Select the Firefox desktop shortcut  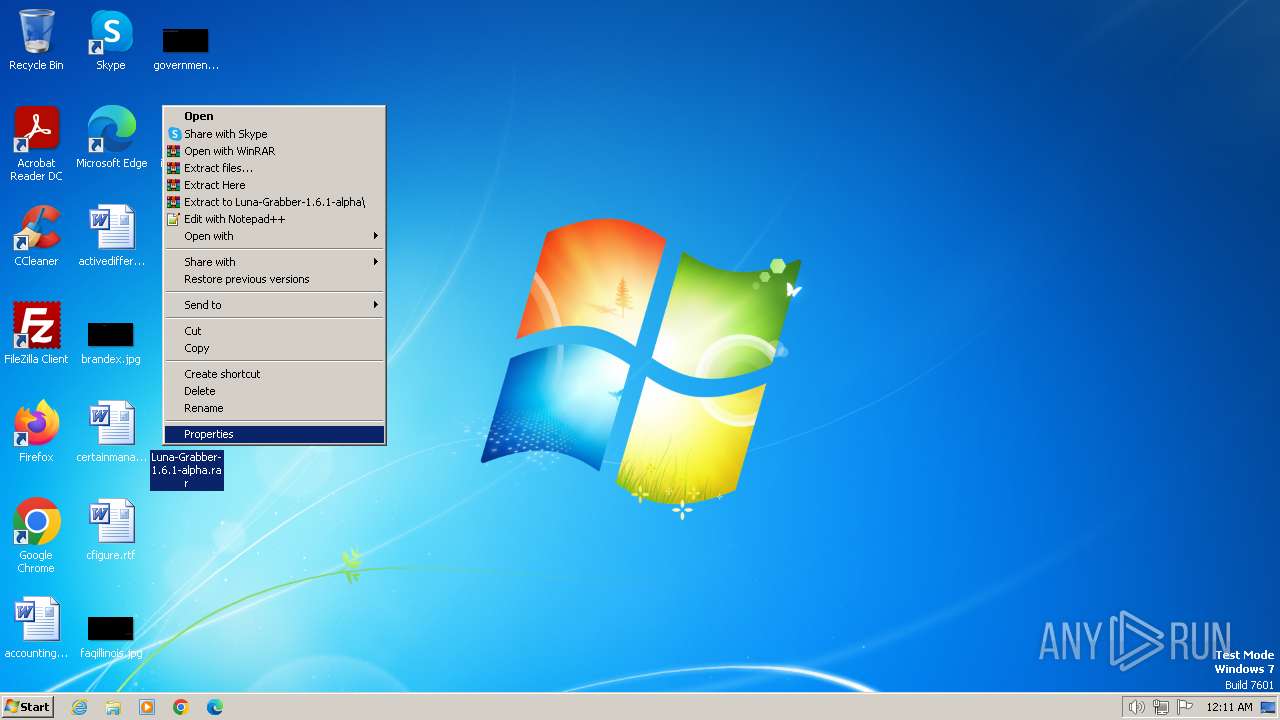click(36, 431)
